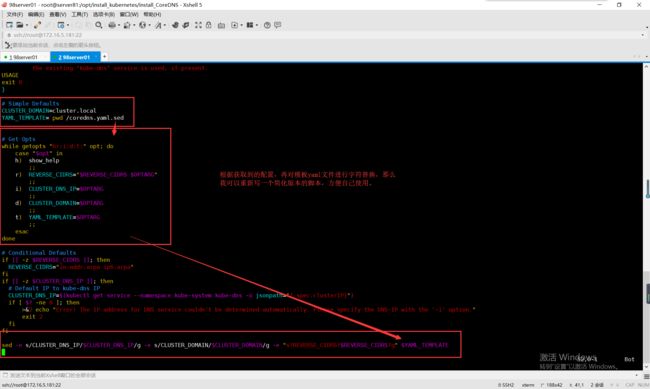Expand the Open Session dropdown arrow

click(x=27, y=25)
